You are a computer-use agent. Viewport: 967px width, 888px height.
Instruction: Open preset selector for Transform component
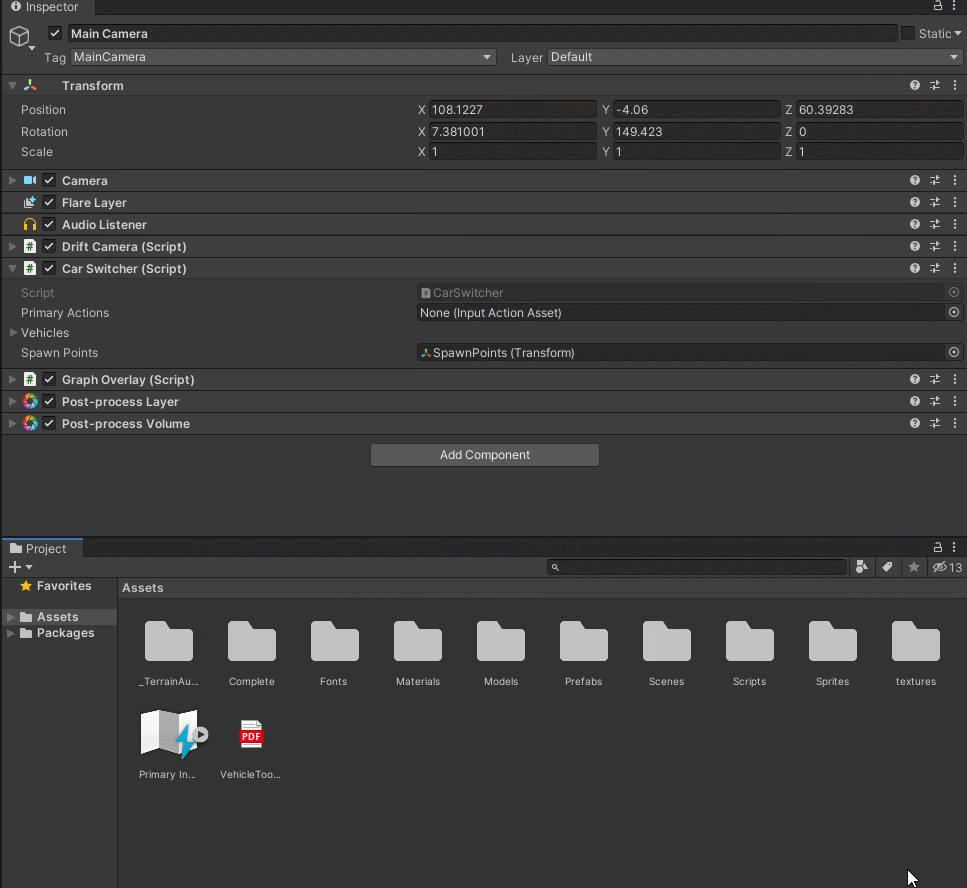935,86
